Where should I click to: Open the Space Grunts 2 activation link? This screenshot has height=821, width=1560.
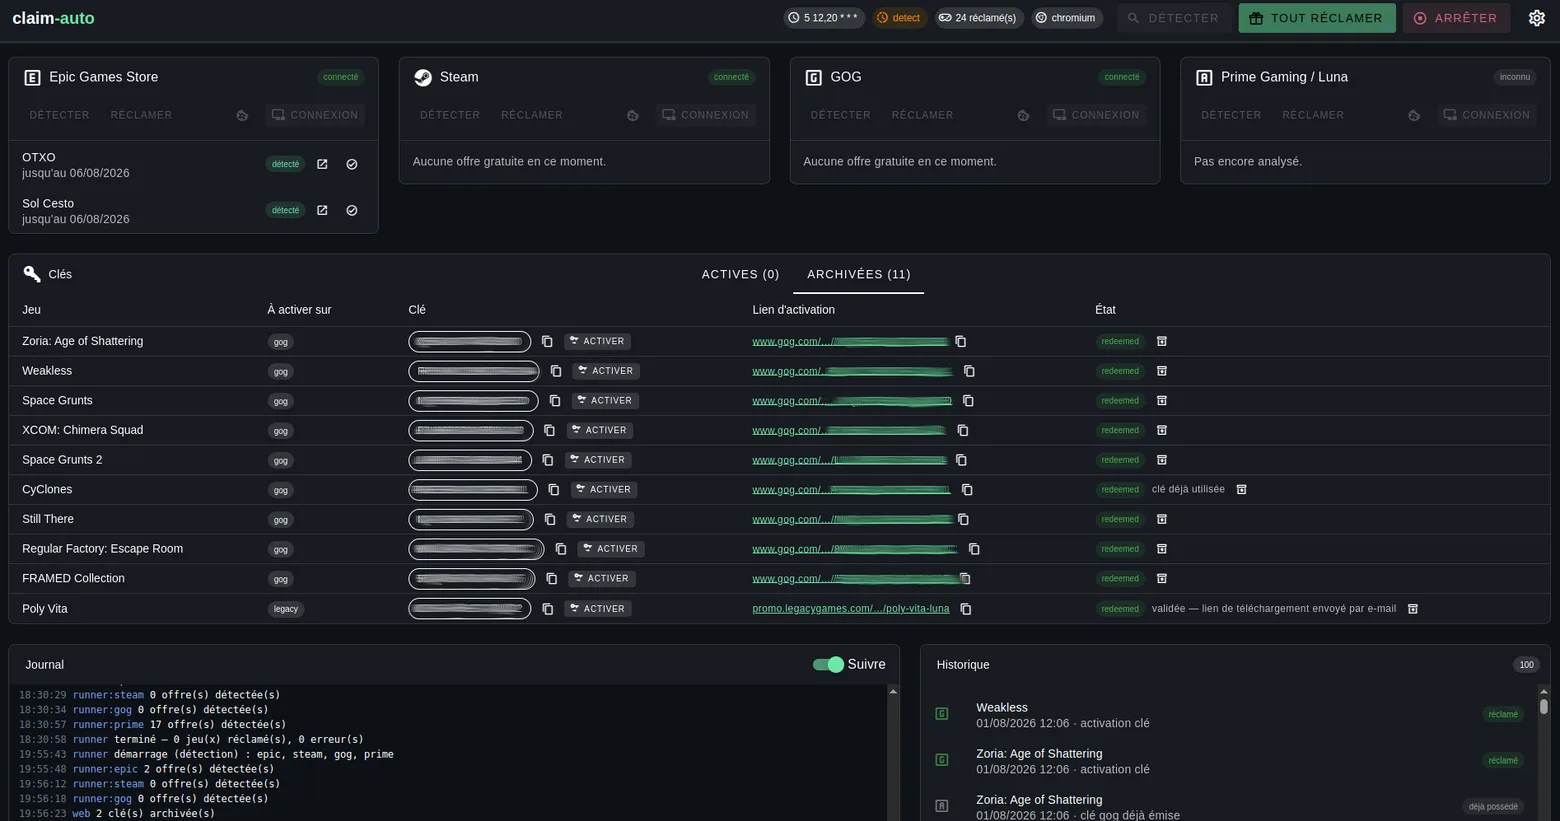[850, 460]
